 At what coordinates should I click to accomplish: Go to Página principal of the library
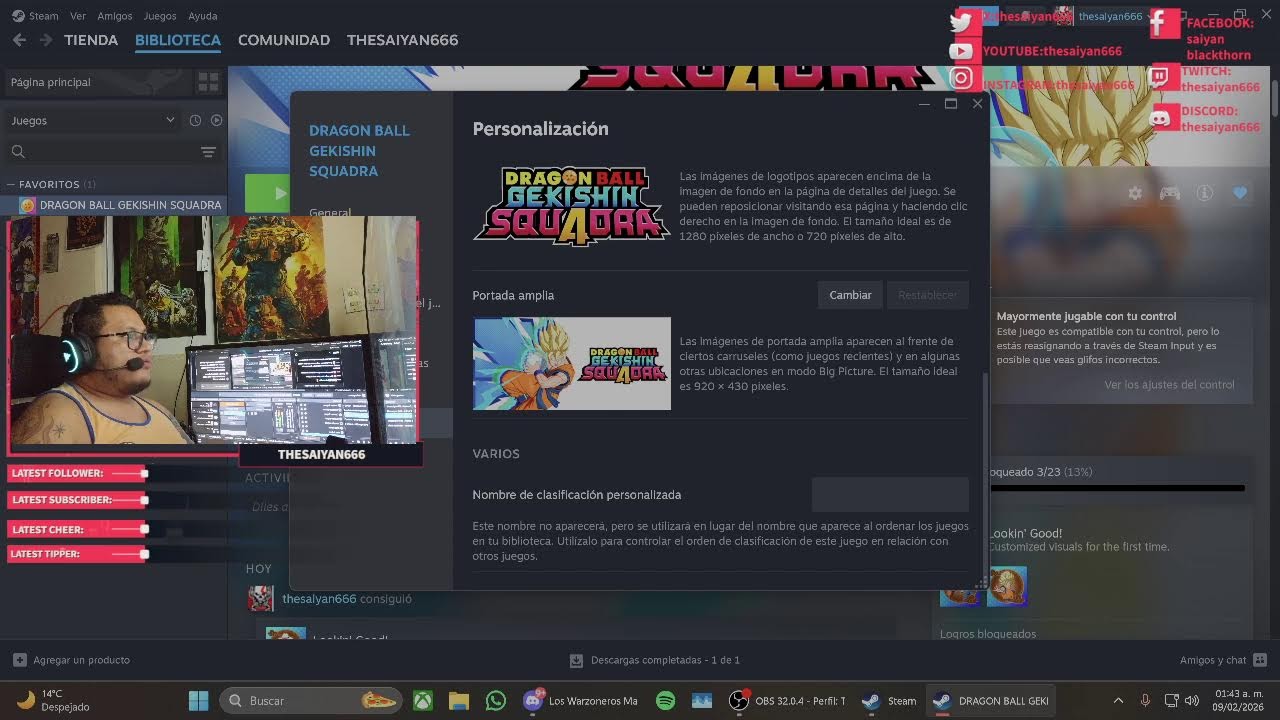[x=96, y=82]
